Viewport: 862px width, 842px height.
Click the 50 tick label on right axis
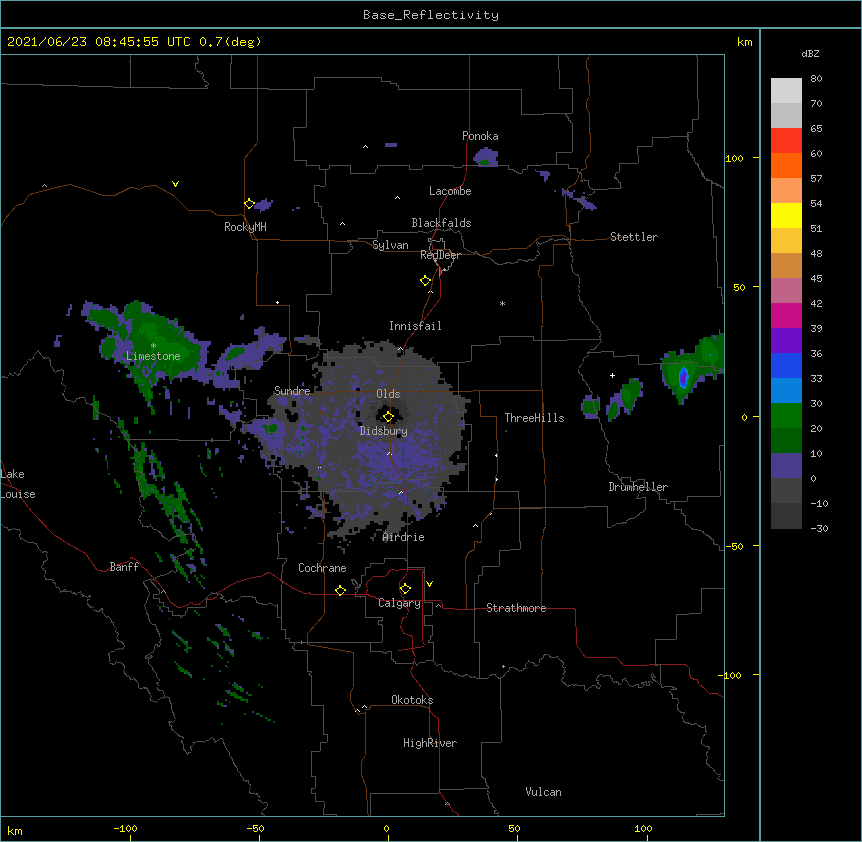pyautogui.click(x=739, y=287)
